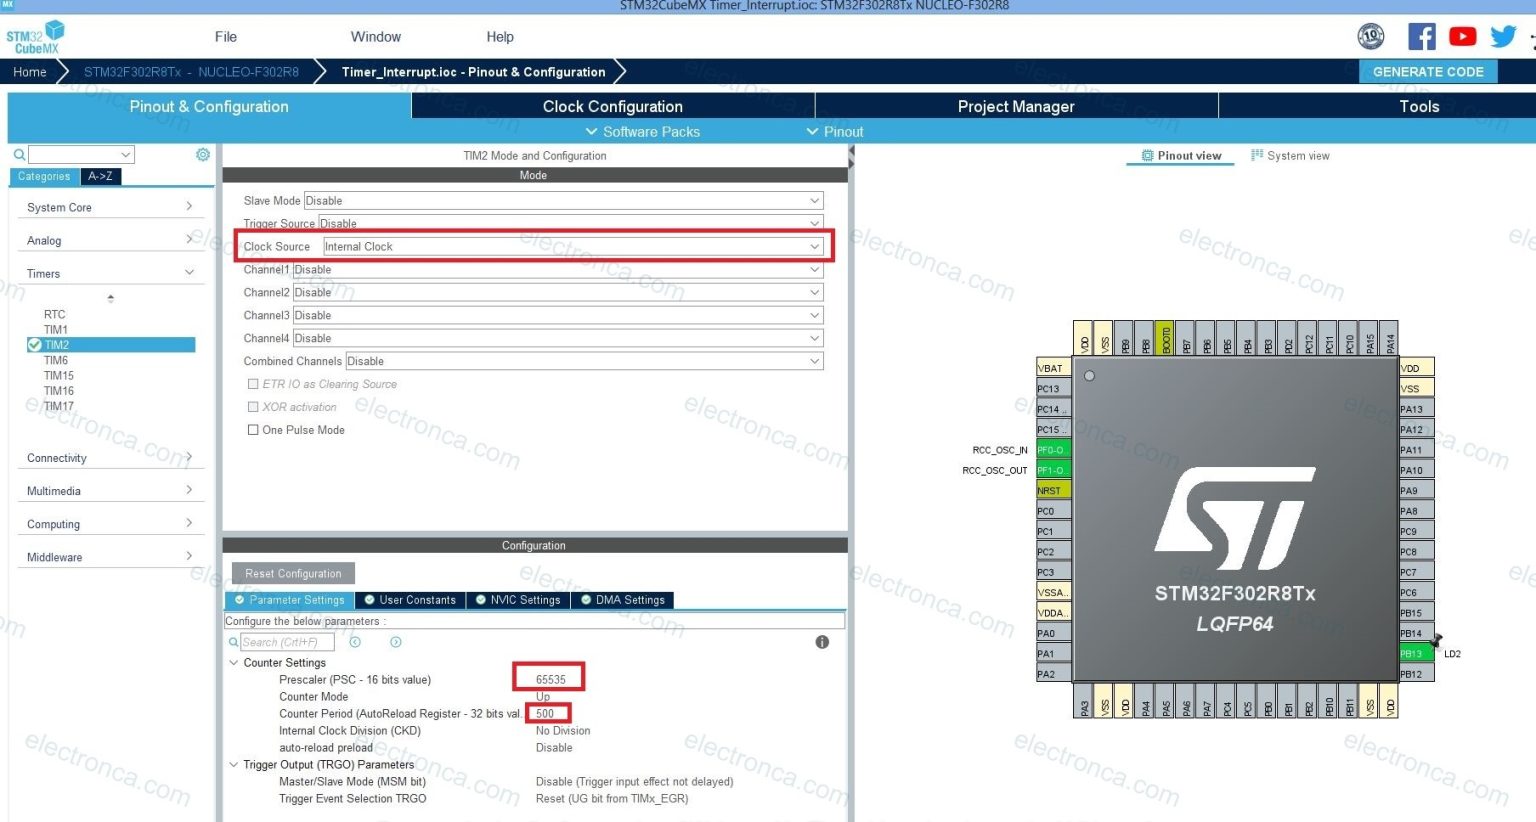Open the File menu

click(x=226, y=37)
